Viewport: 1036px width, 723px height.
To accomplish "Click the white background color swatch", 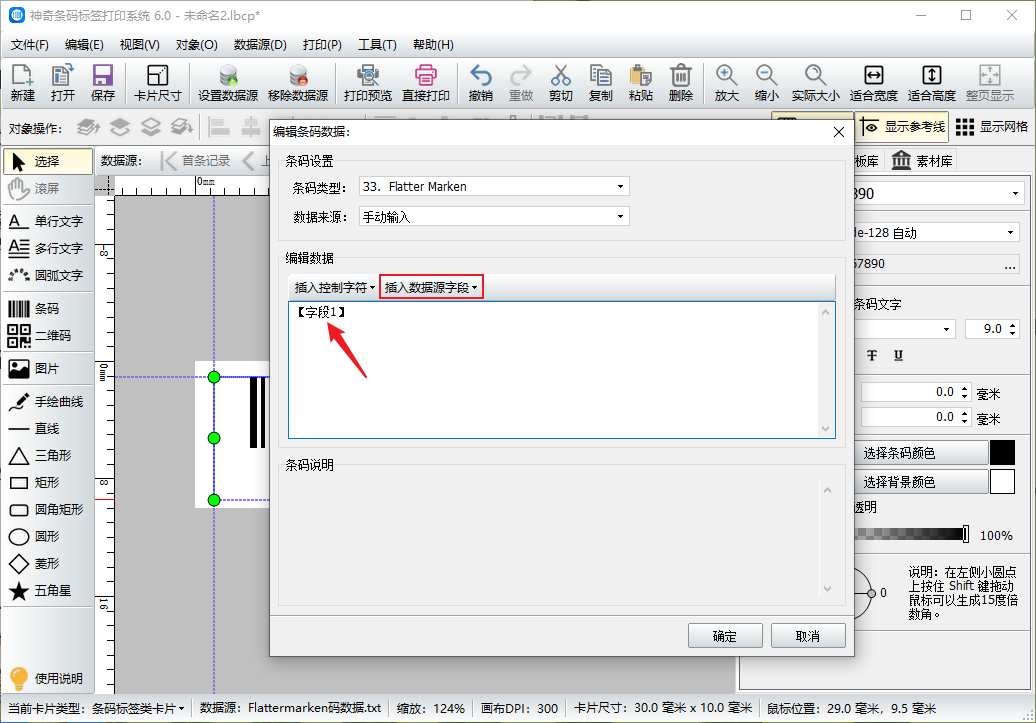I will pyautogui.click(x=1002, y=482).
